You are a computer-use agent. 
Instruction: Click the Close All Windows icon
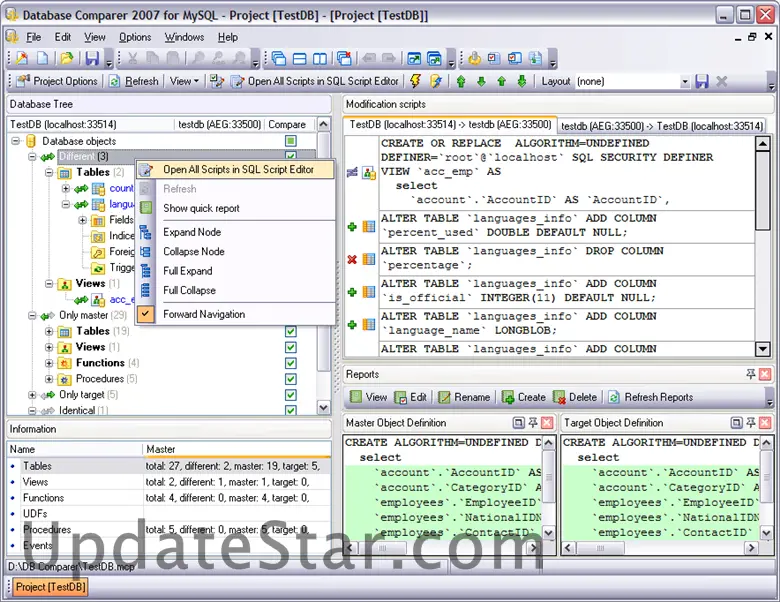tap(344, 59)
